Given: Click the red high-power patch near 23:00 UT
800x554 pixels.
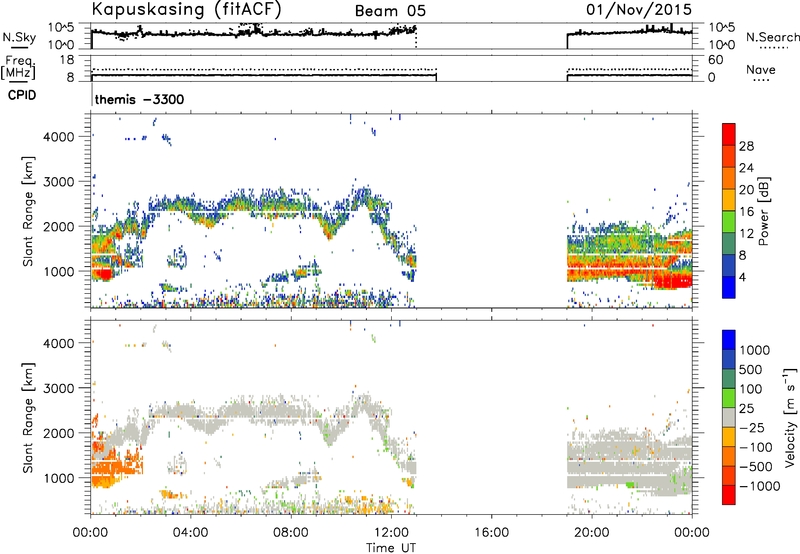Looking at the screenshot, I should [x=672, y=281].
